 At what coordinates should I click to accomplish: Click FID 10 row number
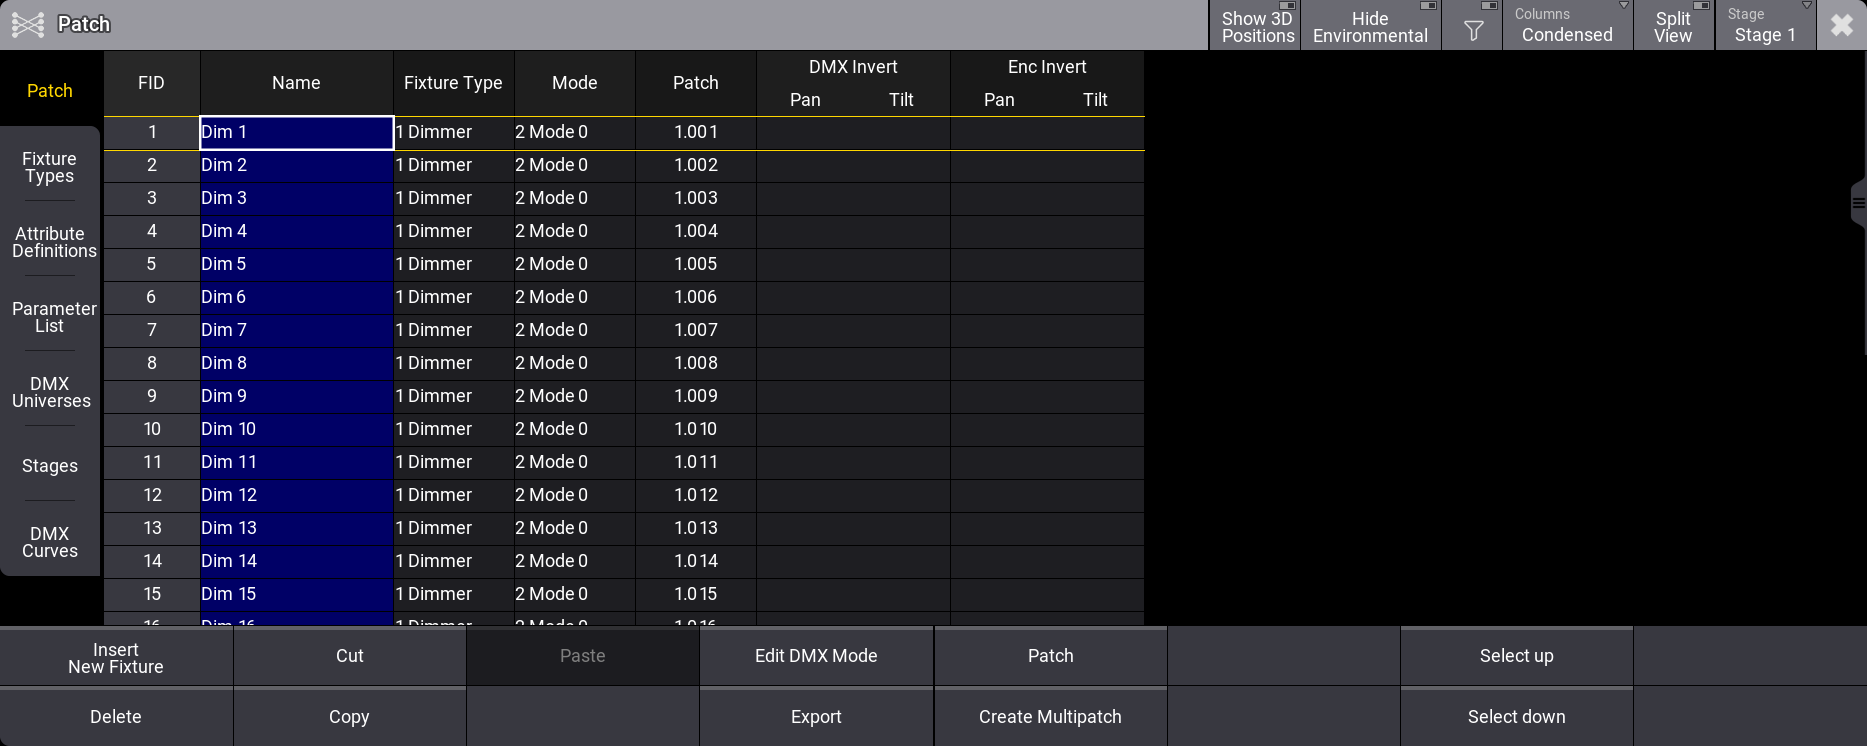(152, 429)
